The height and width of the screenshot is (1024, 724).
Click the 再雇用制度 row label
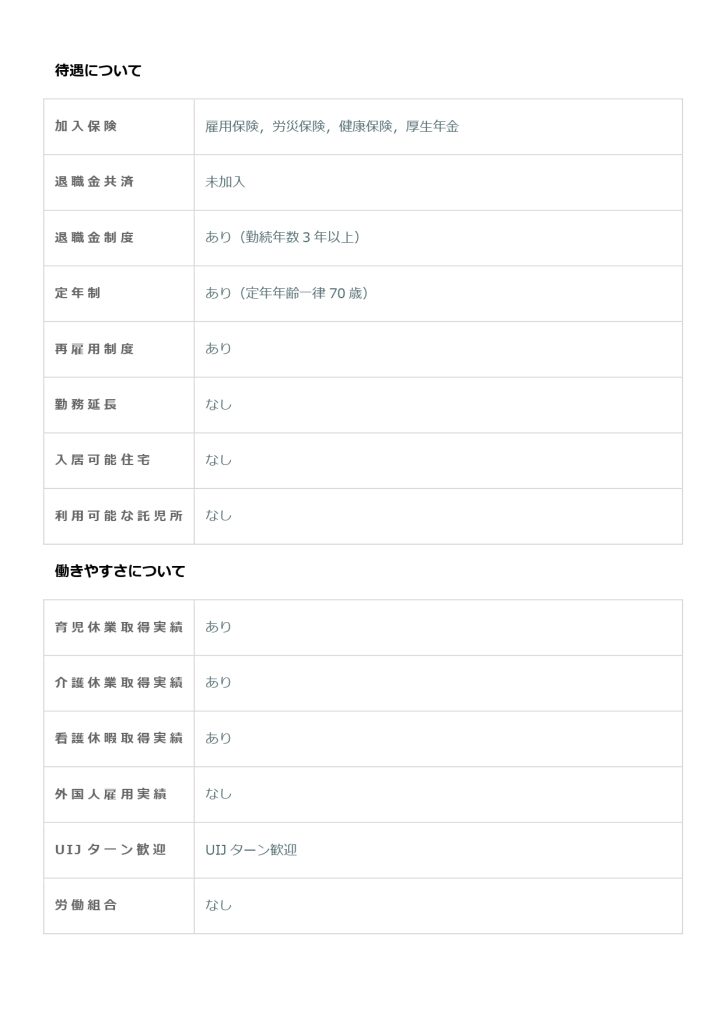(94, 349)
